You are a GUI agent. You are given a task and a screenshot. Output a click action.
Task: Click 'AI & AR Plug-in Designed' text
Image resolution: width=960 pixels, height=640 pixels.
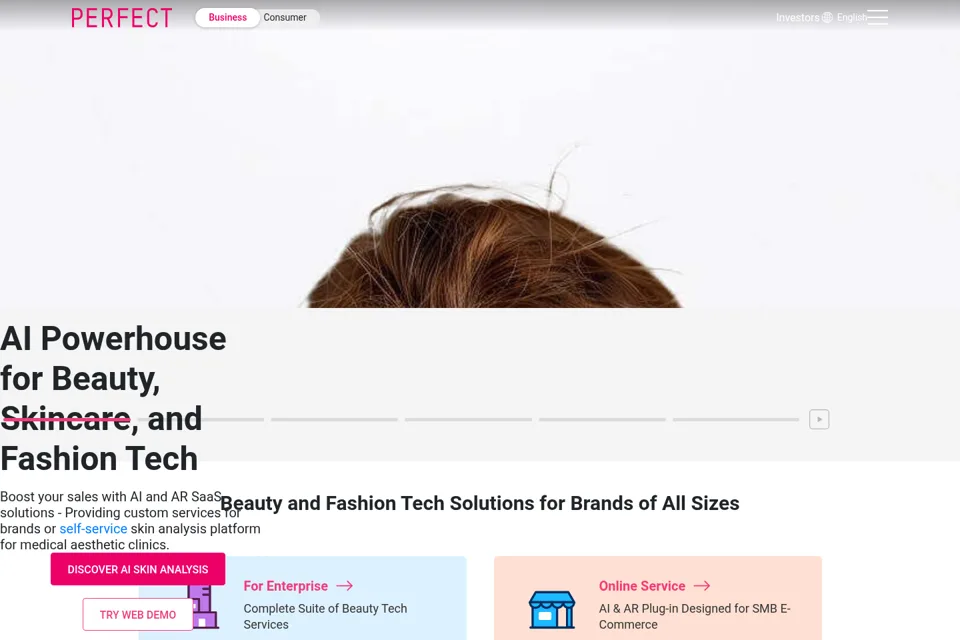pyautogui.click(x=694, y=616)
